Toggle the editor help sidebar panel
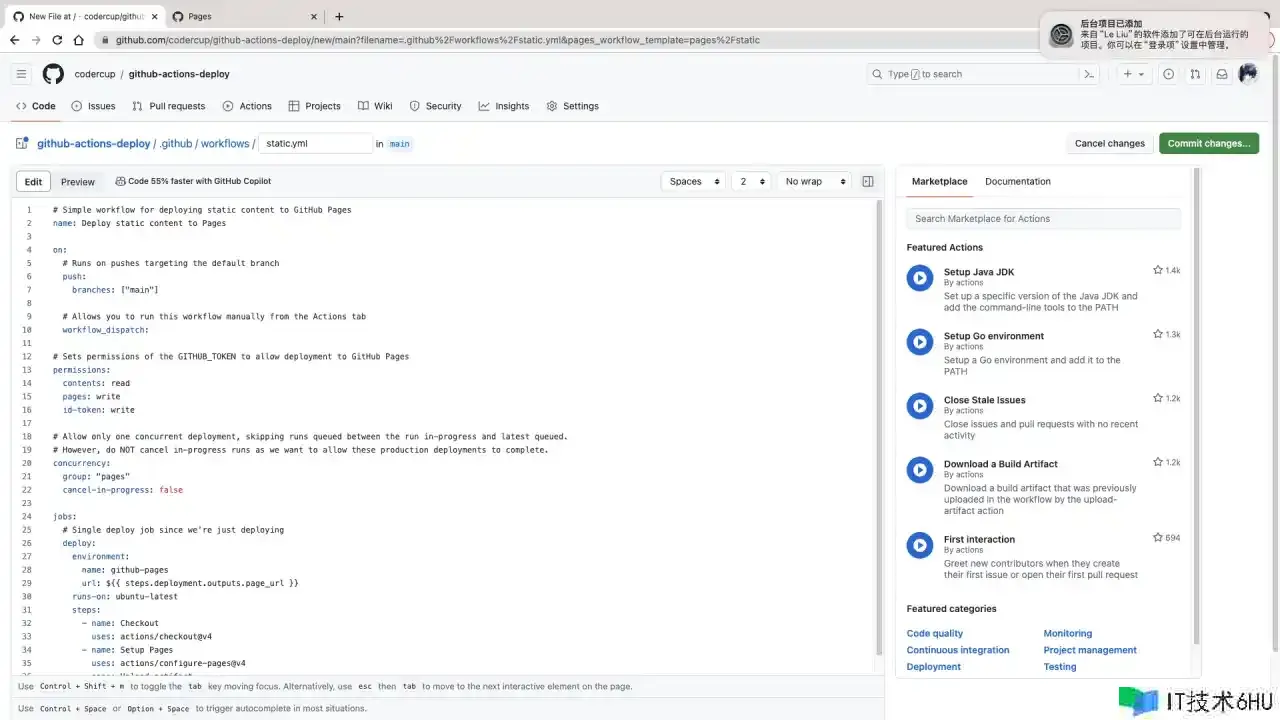 click(x=867, y=182)
